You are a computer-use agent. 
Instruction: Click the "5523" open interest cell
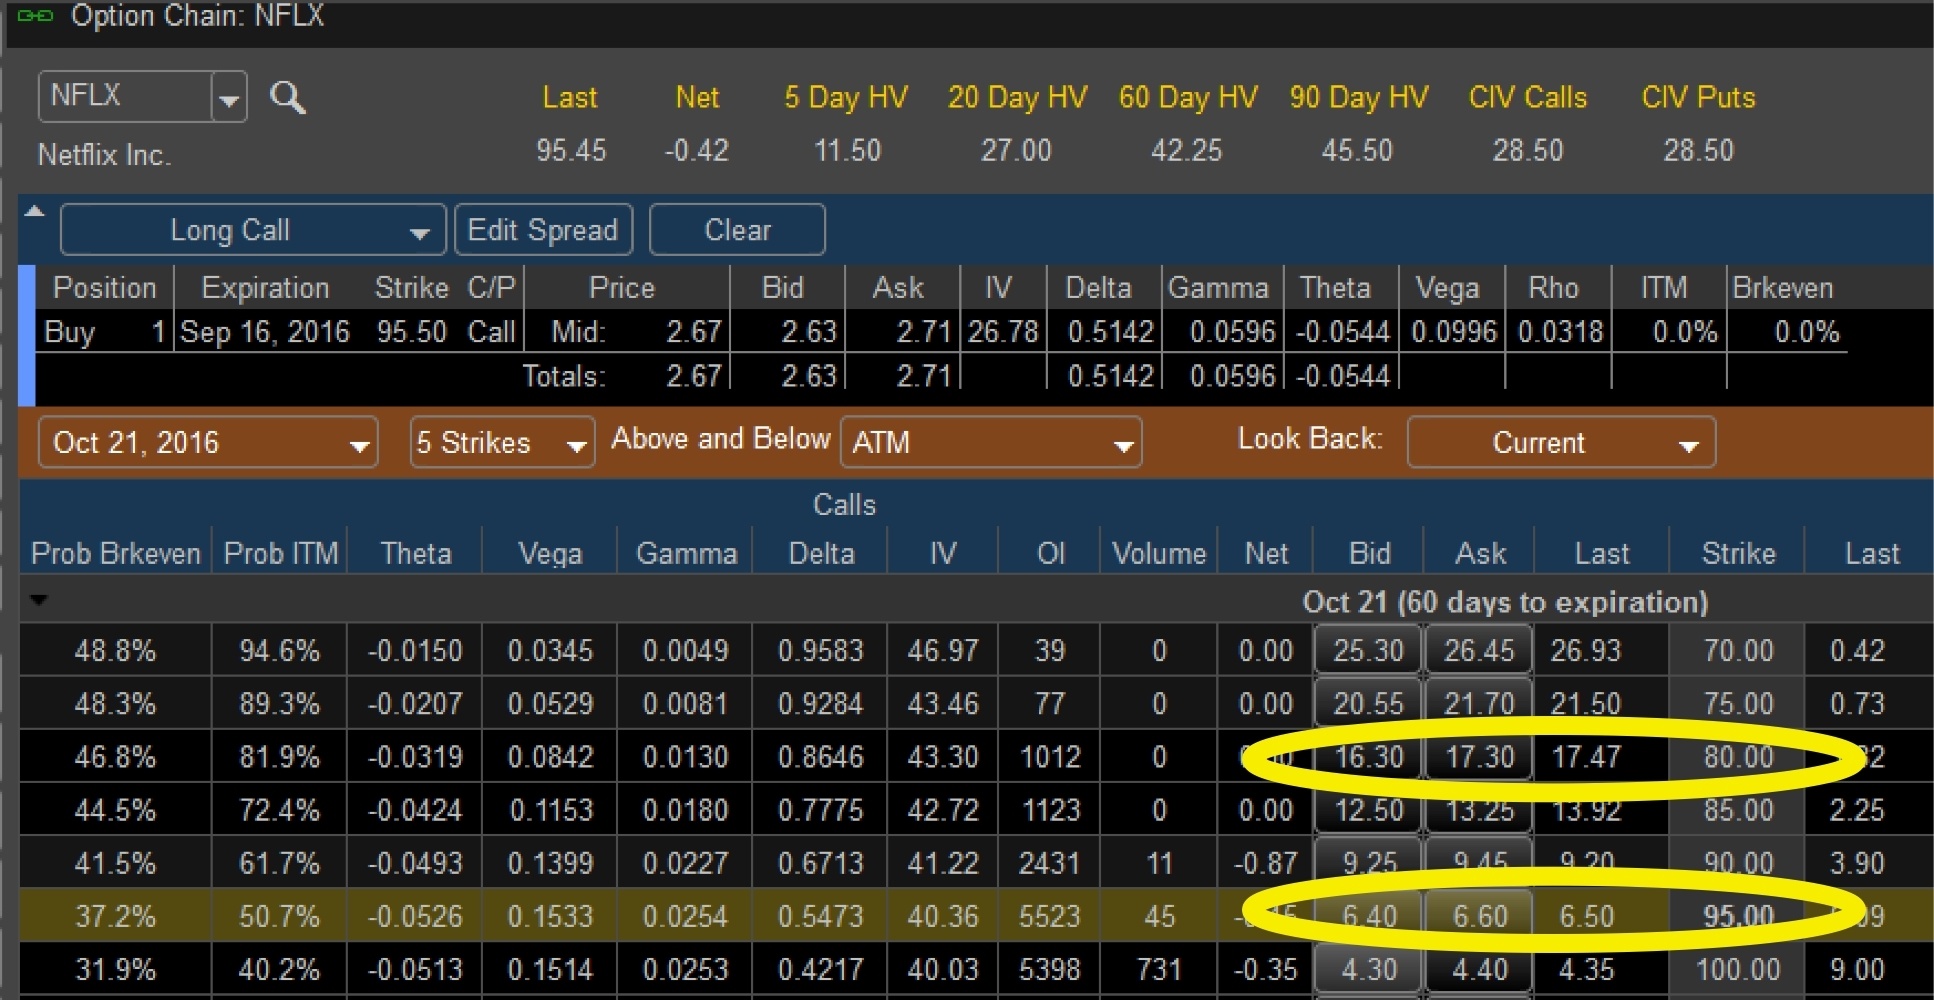(x=1050, y=916)
